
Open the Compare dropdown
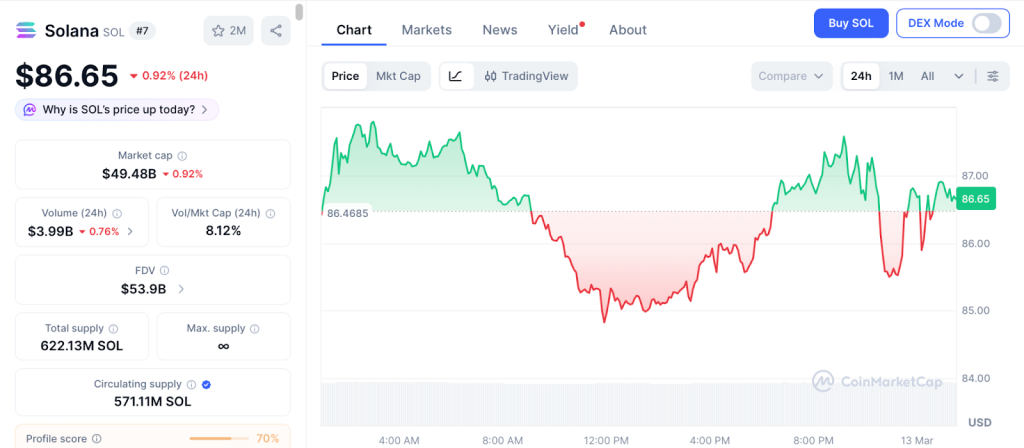(x=791, y=76)
